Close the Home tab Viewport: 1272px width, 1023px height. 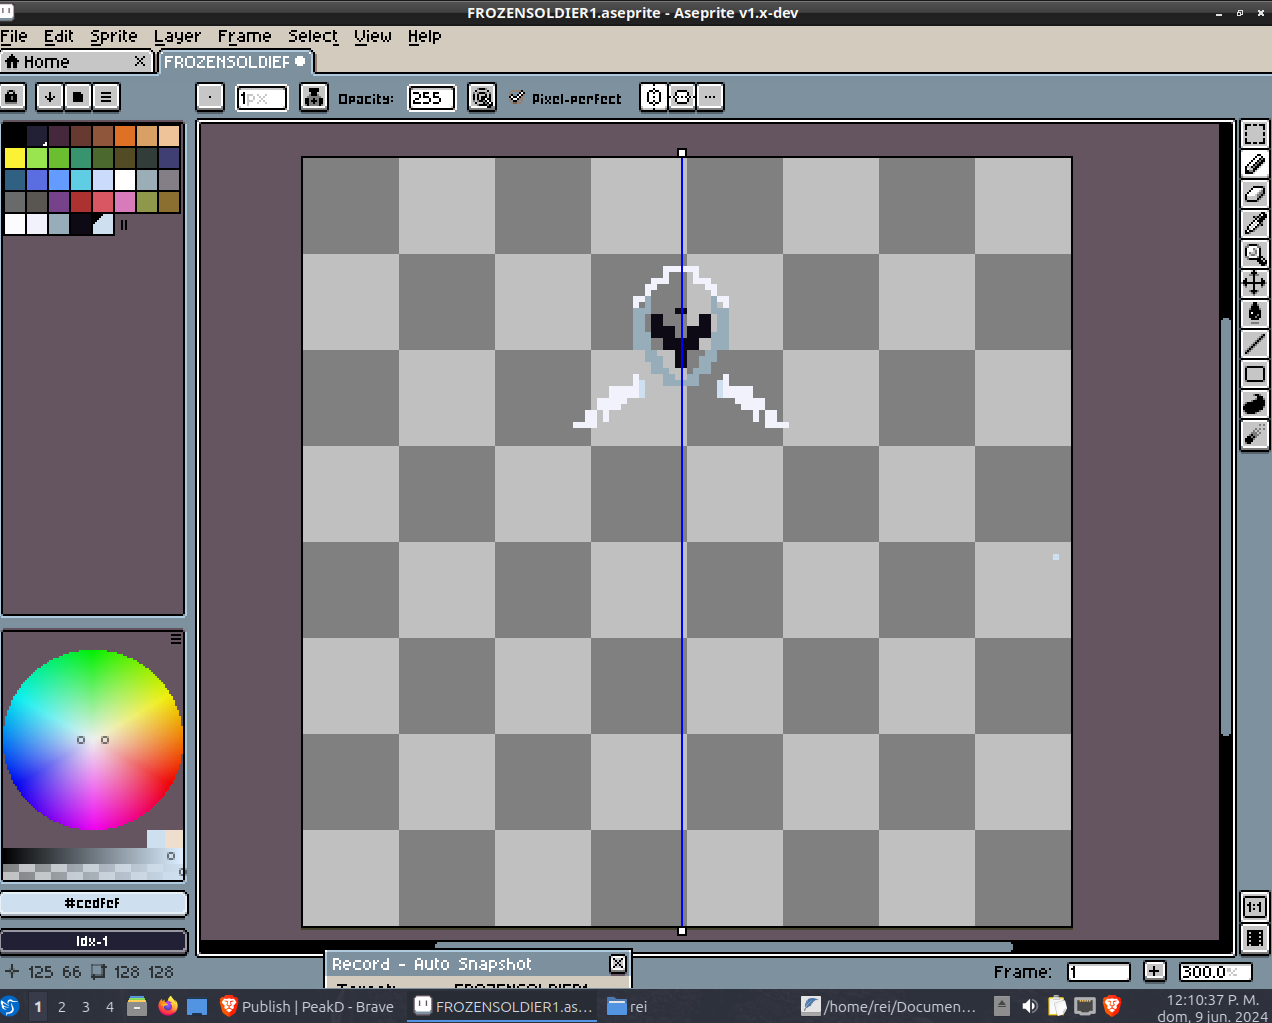tap(140, 62)
